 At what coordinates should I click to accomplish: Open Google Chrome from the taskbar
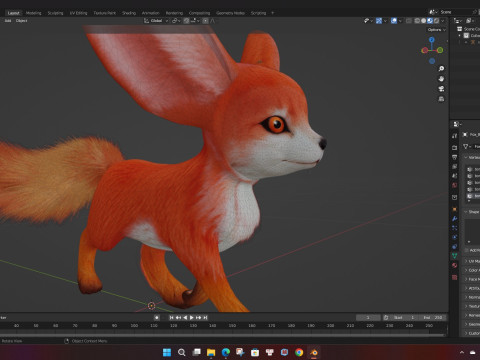(299, 352)
